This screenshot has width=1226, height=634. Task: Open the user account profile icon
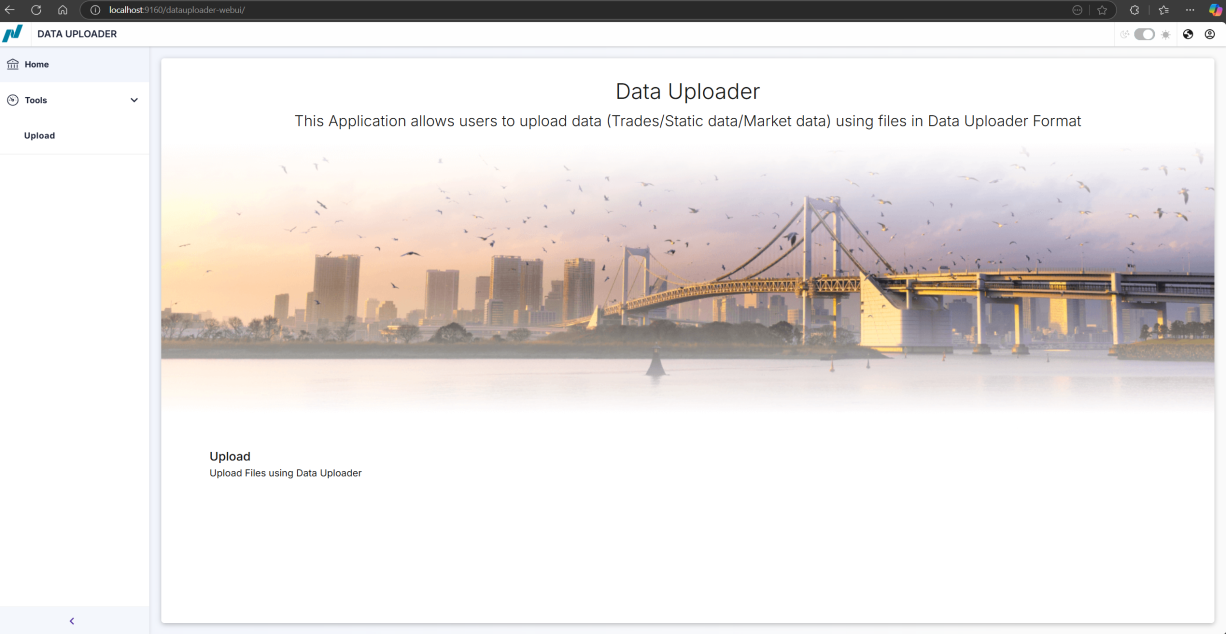(1210, 34)
